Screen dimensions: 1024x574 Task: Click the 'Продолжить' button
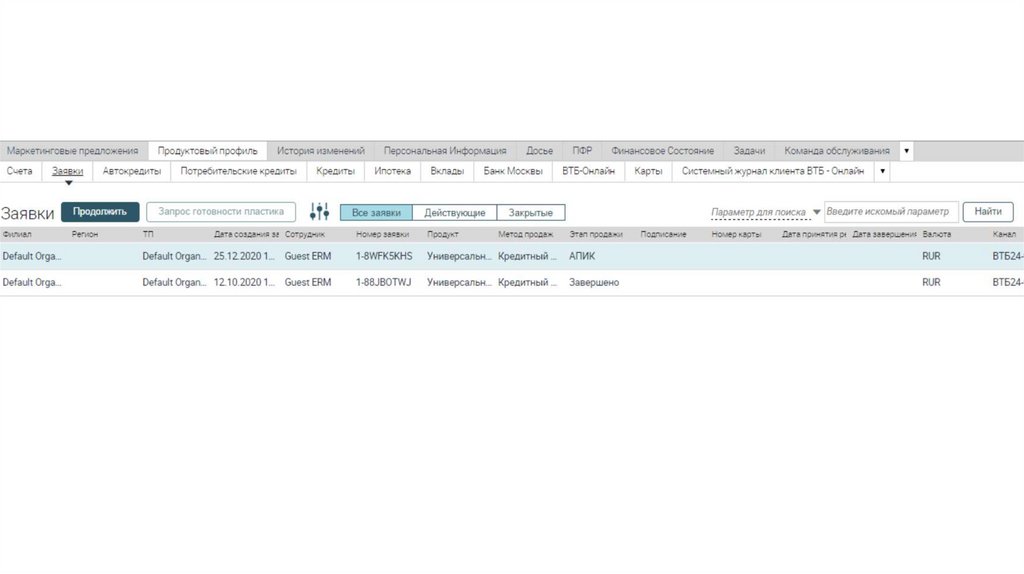click(x=100, y=212)
